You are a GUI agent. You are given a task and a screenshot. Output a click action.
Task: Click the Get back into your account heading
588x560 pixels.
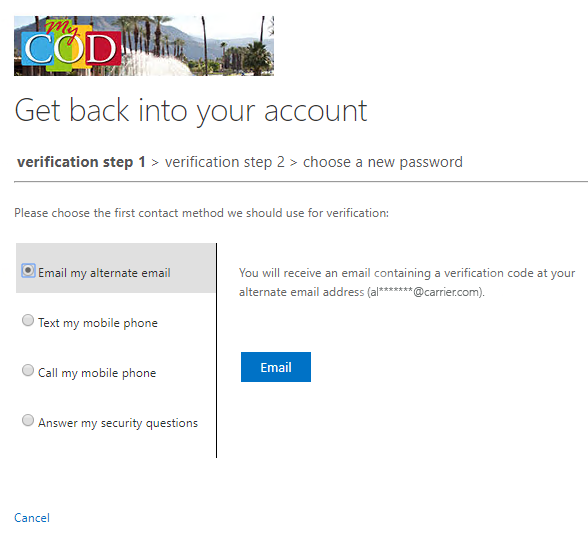191,111
